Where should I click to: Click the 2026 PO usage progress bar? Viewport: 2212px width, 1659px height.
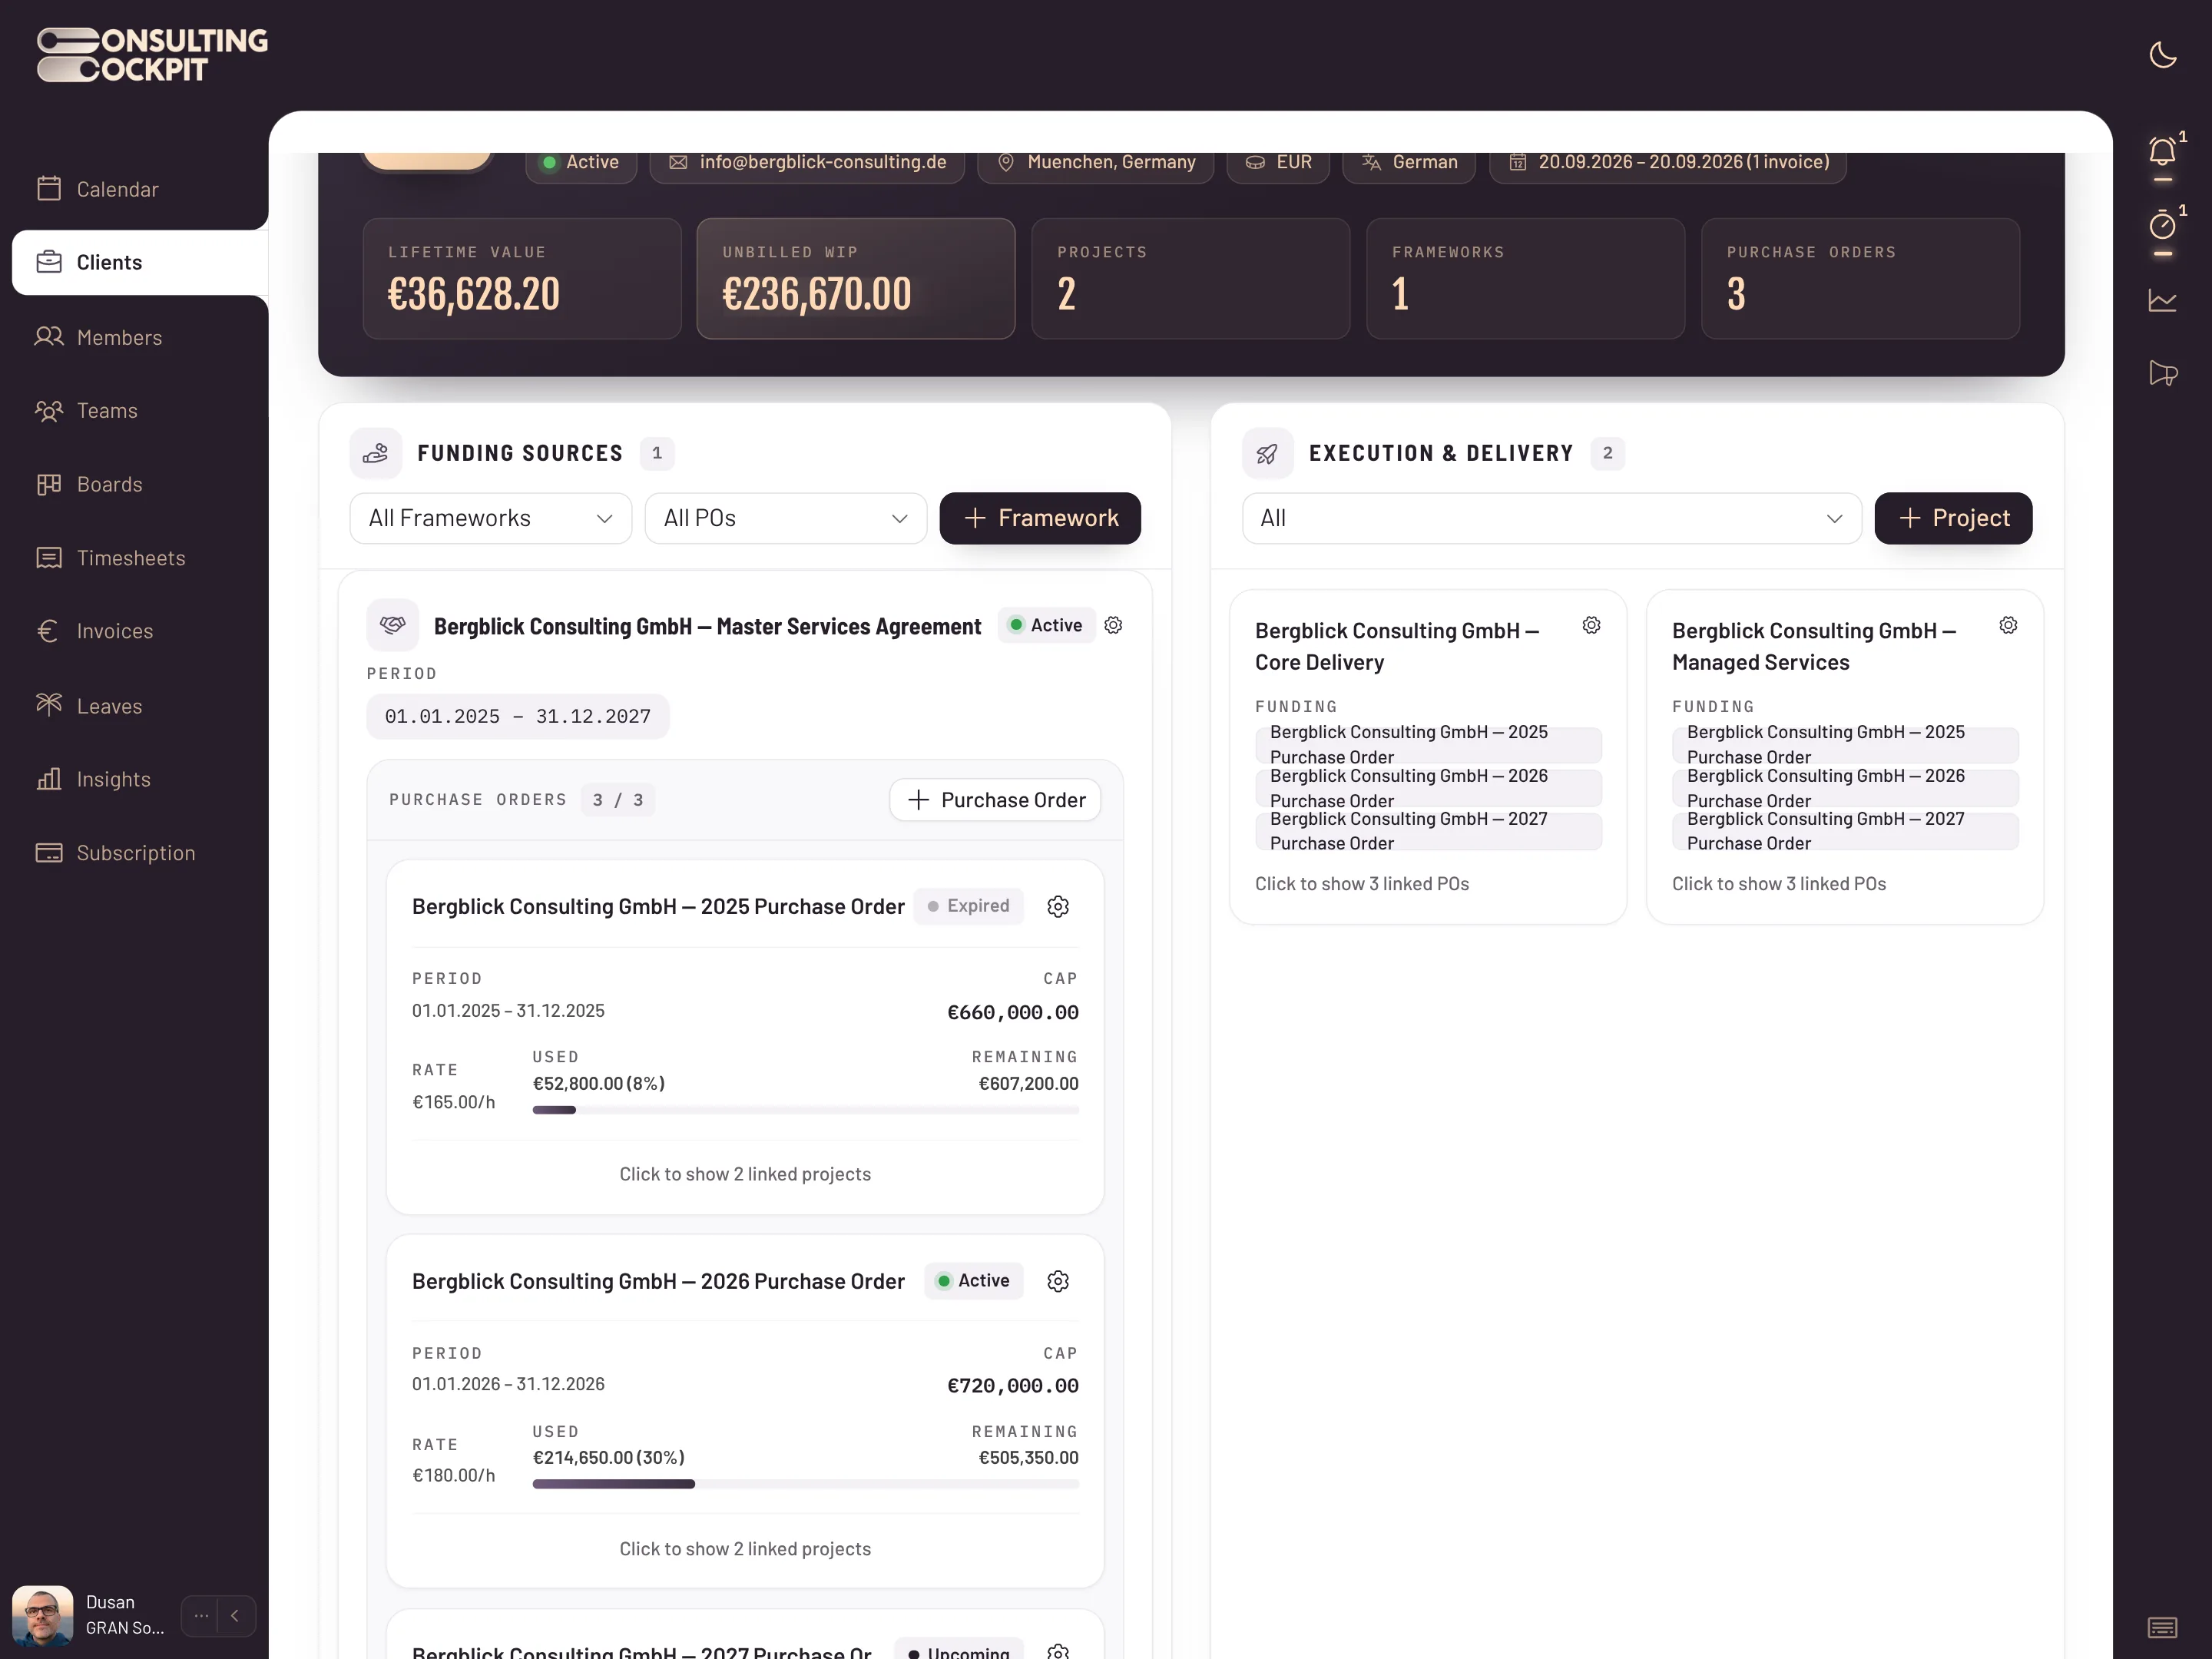(x=806, y=1484)
